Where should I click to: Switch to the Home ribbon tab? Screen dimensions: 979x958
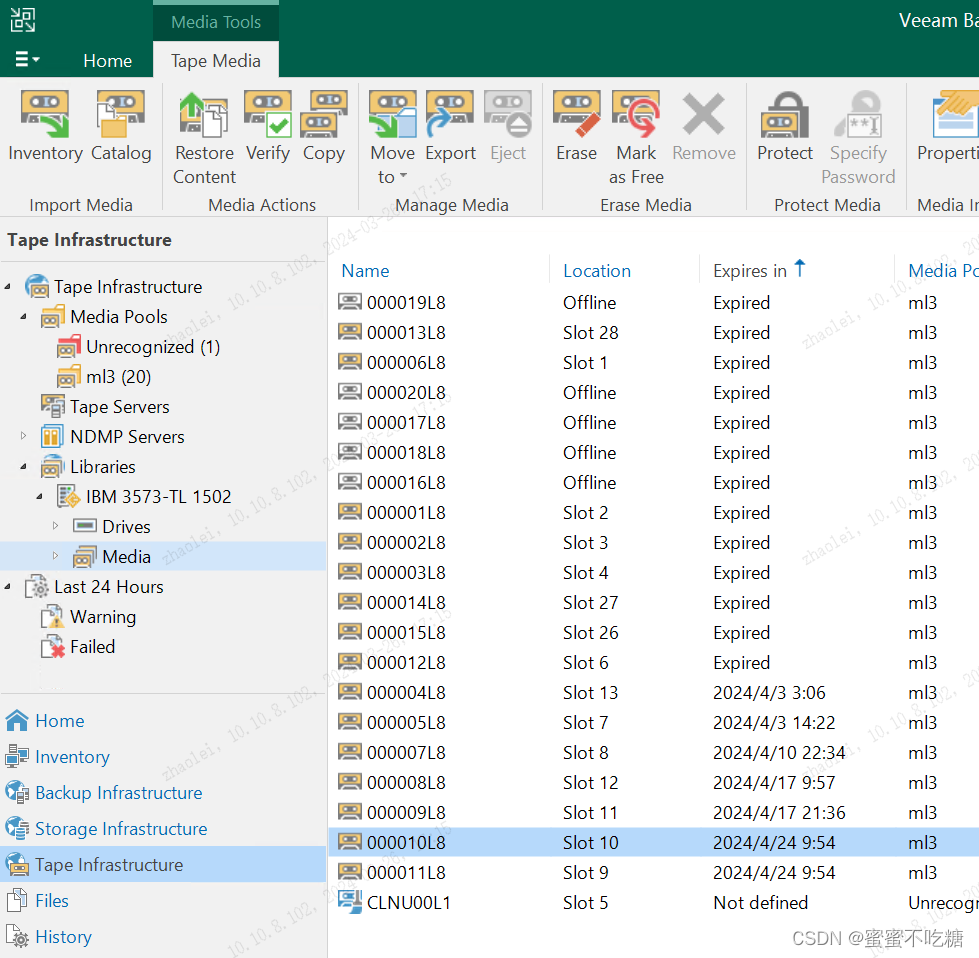[107, 61]
